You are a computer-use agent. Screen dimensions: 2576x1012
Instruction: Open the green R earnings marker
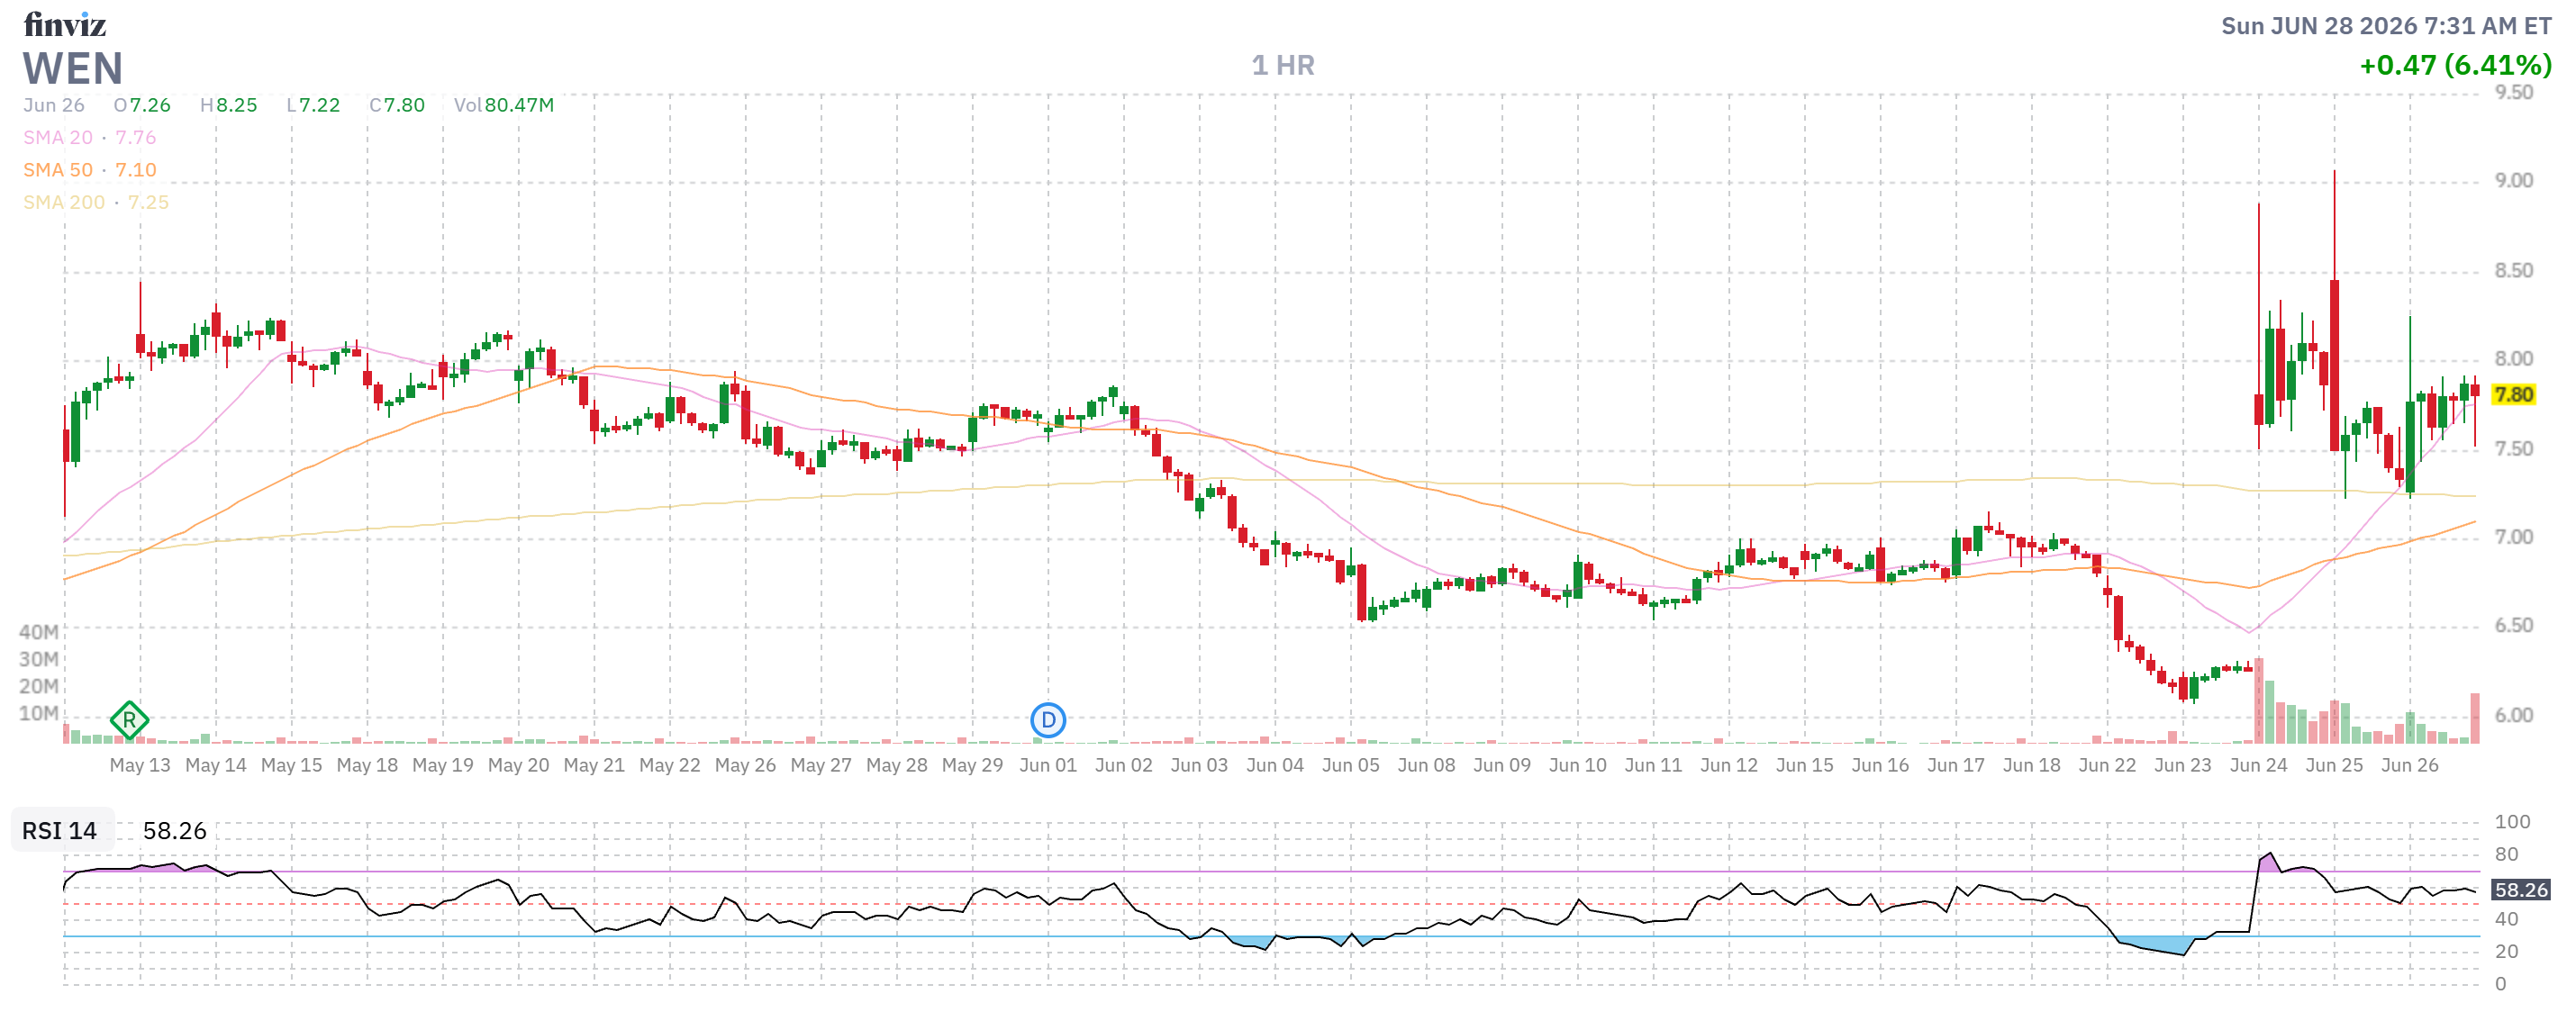129,720
